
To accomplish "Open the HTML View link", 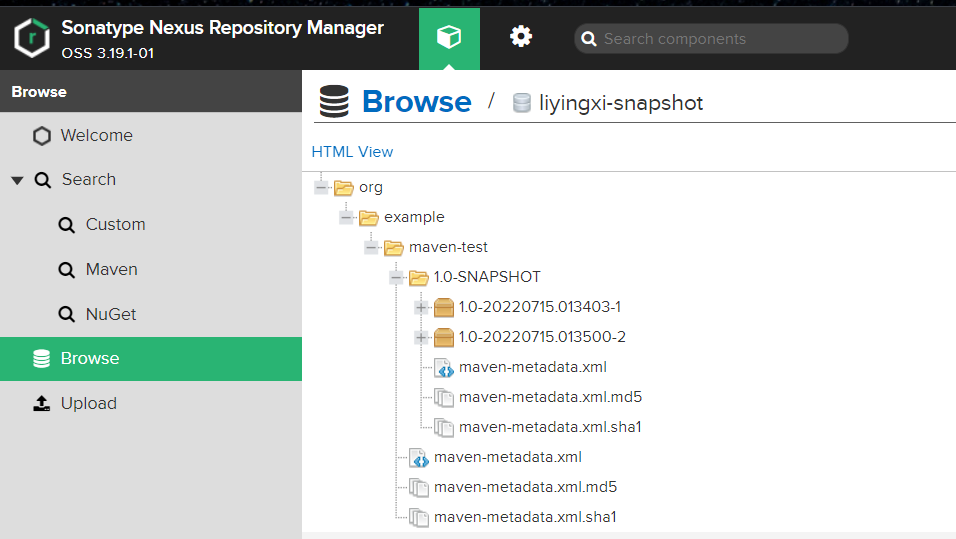I will [x=352, y=152].
